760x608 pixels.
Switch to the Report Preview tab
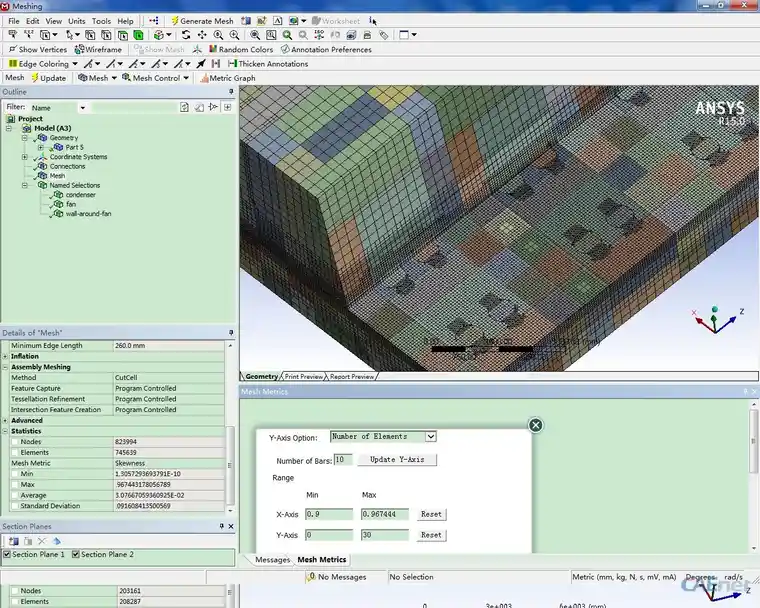(352, 376)
